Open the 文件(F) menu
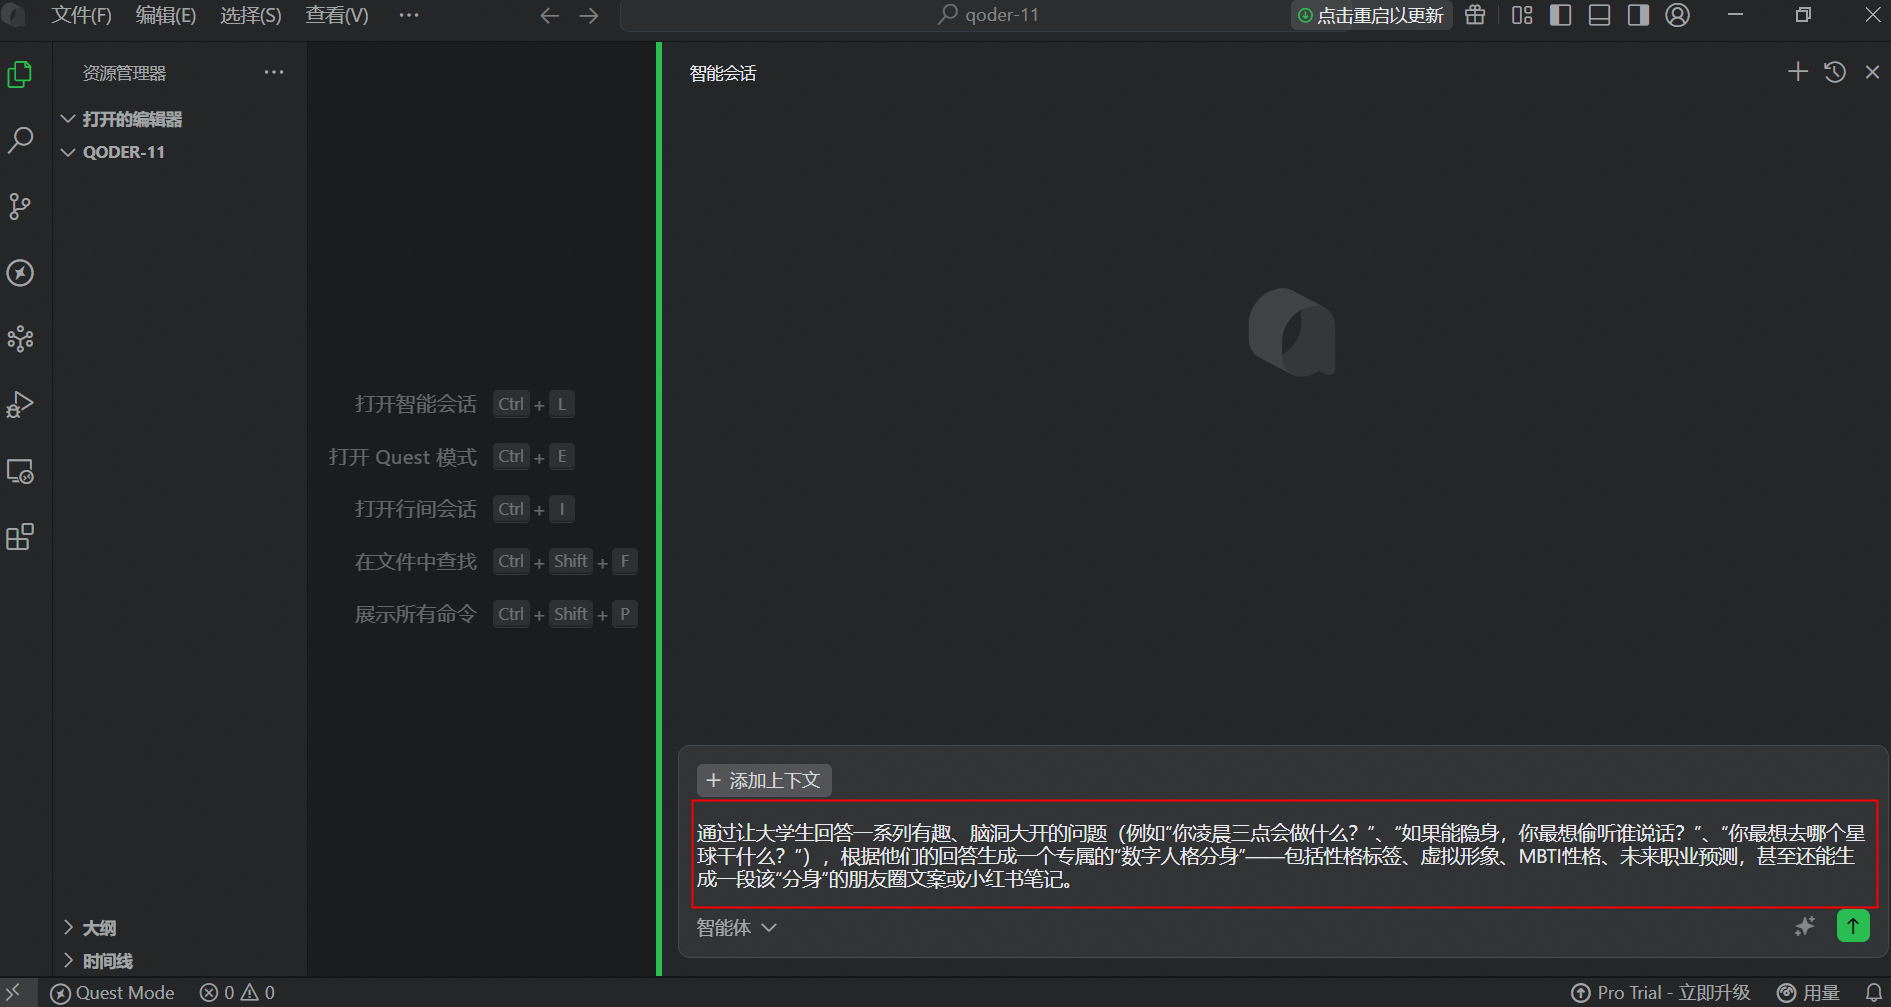1891x1007 pixels. point(81,15)
